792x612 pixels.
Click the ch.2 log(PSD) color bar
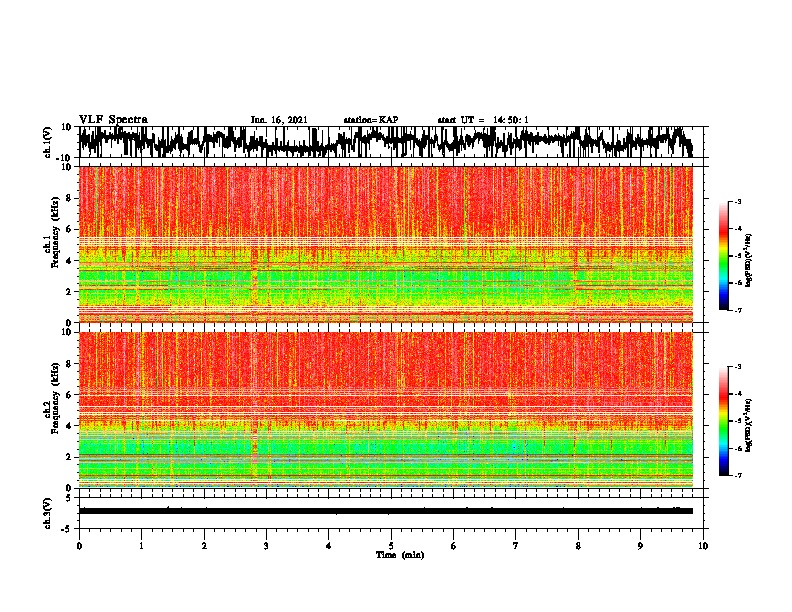click(x=724, y=421)
